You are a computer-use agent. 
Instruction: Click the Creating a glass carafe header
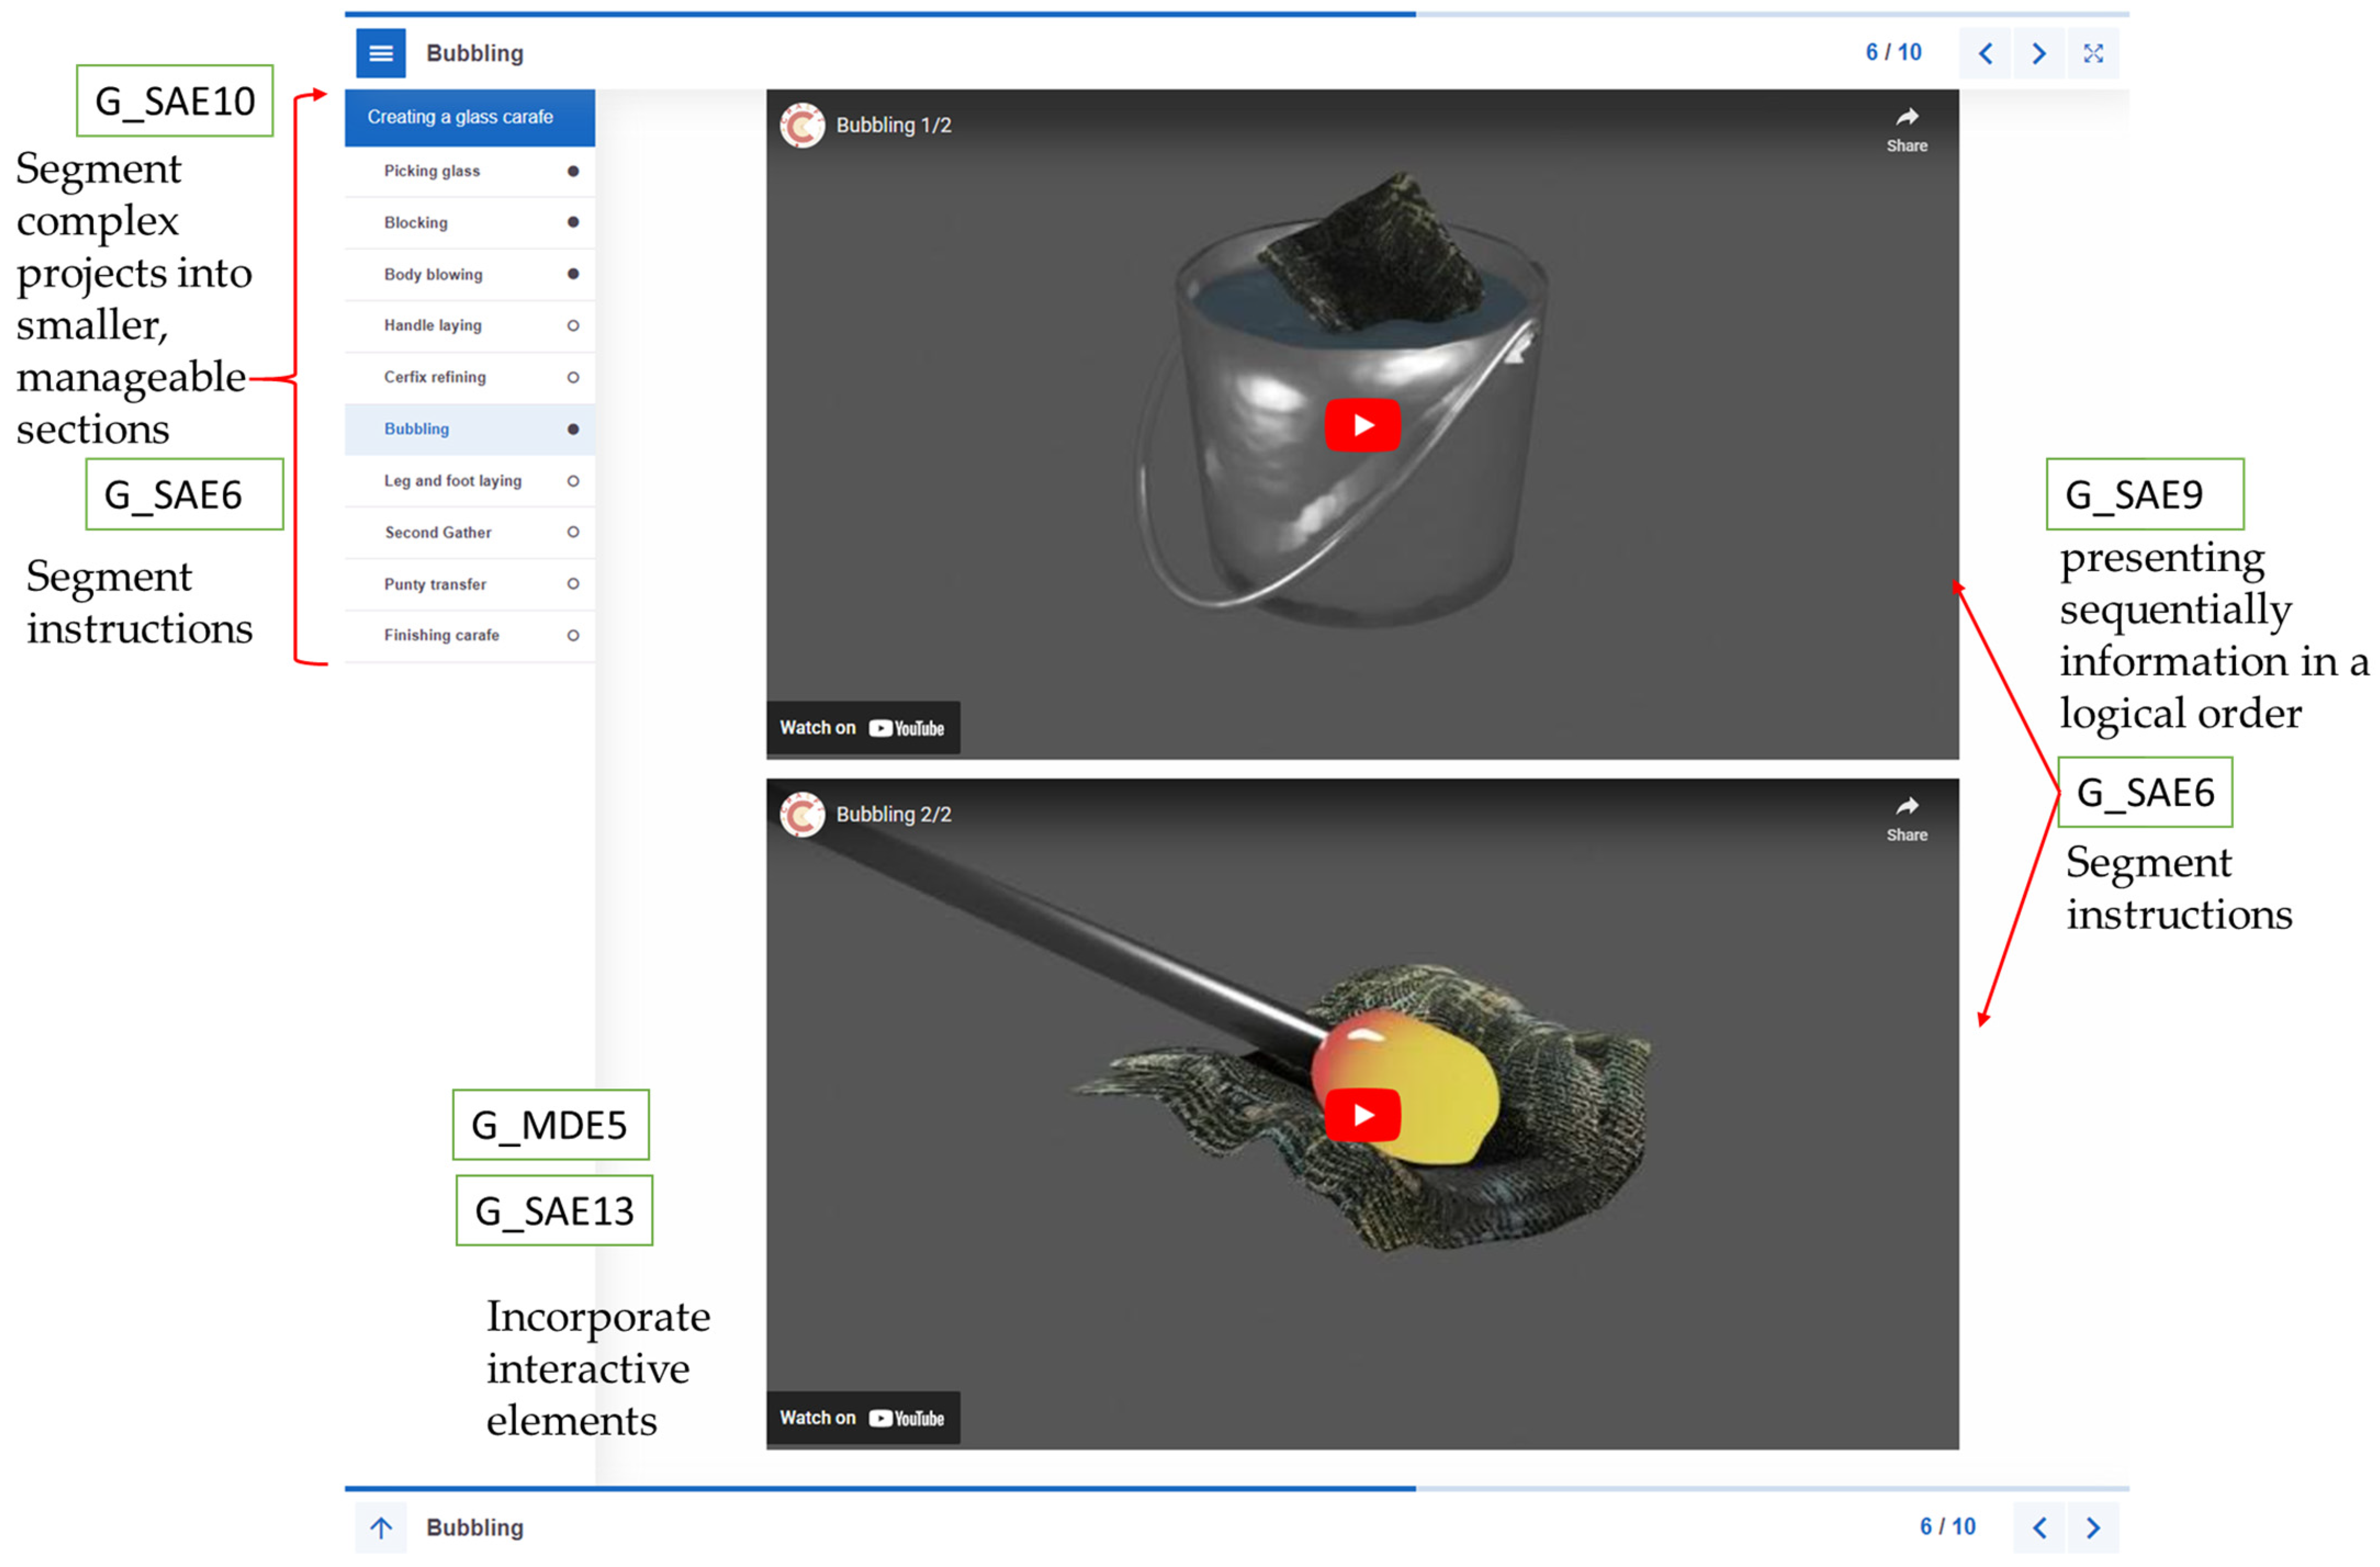click(460, 117)
